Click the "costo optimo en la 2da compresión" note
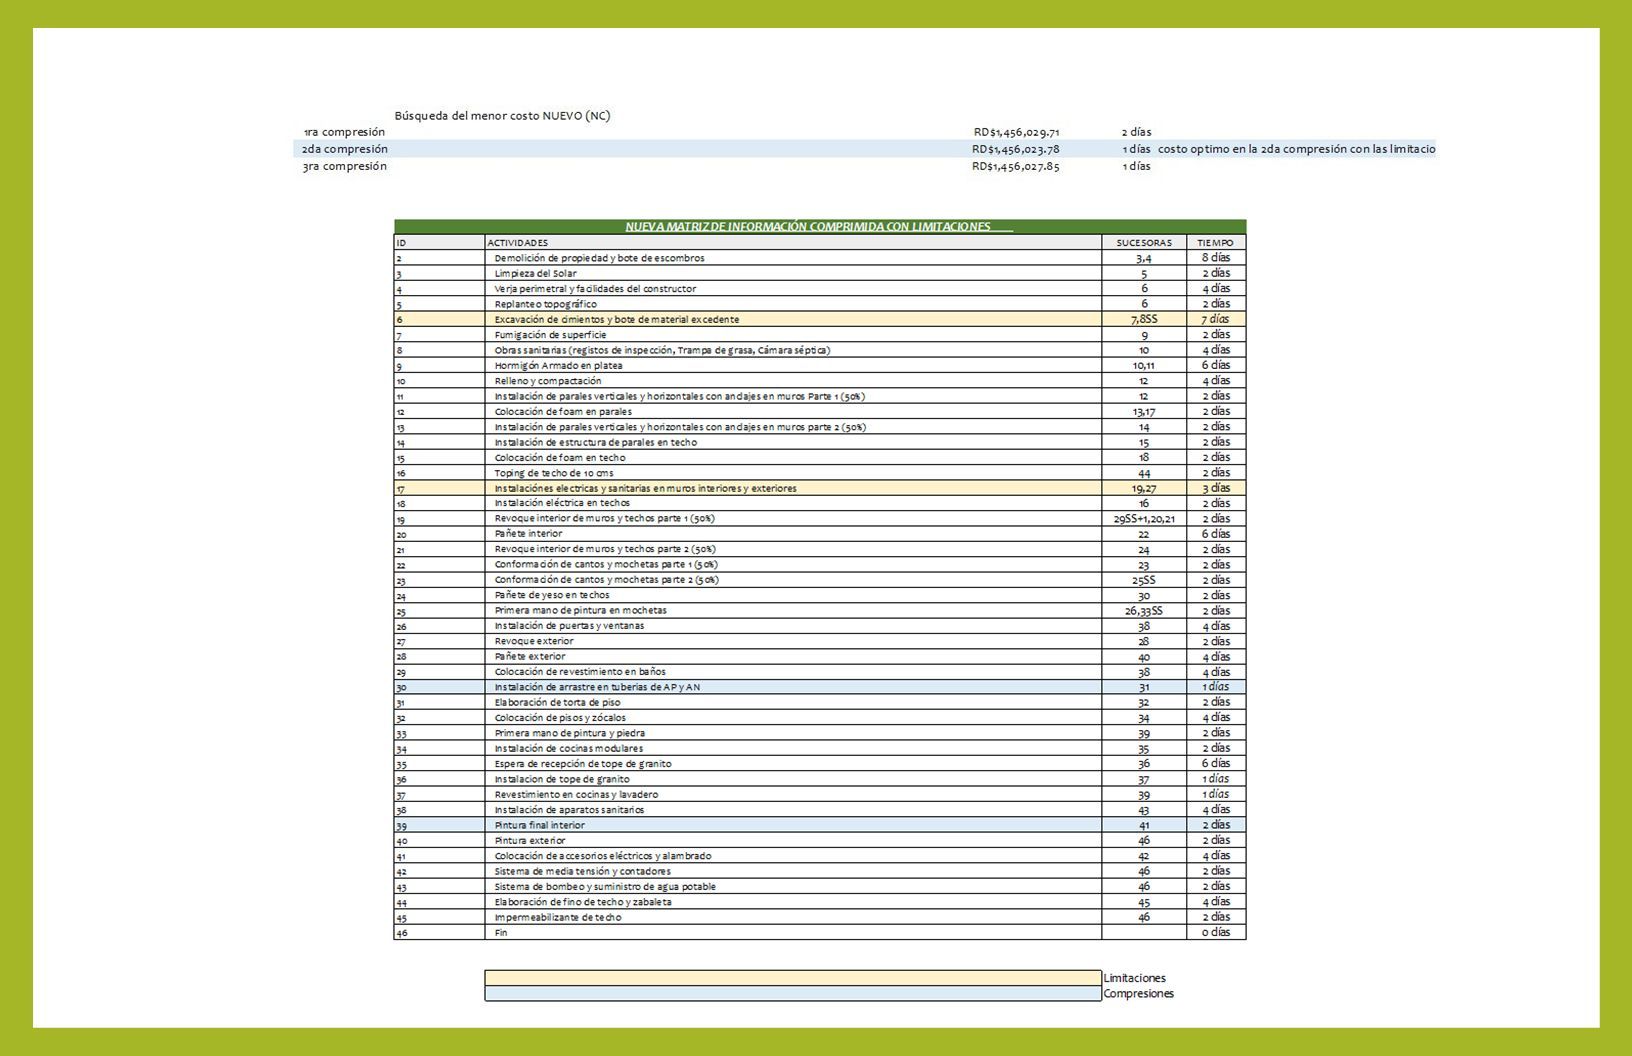 click(x=1297, y=149)
